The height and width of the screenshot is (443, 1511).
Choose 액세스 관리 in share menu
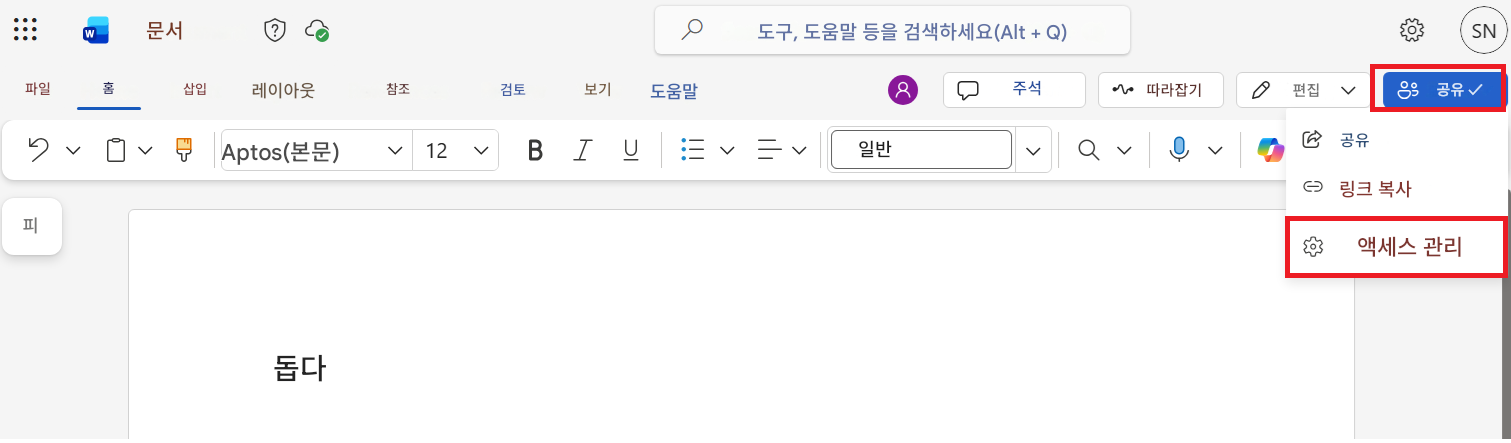1395,247
